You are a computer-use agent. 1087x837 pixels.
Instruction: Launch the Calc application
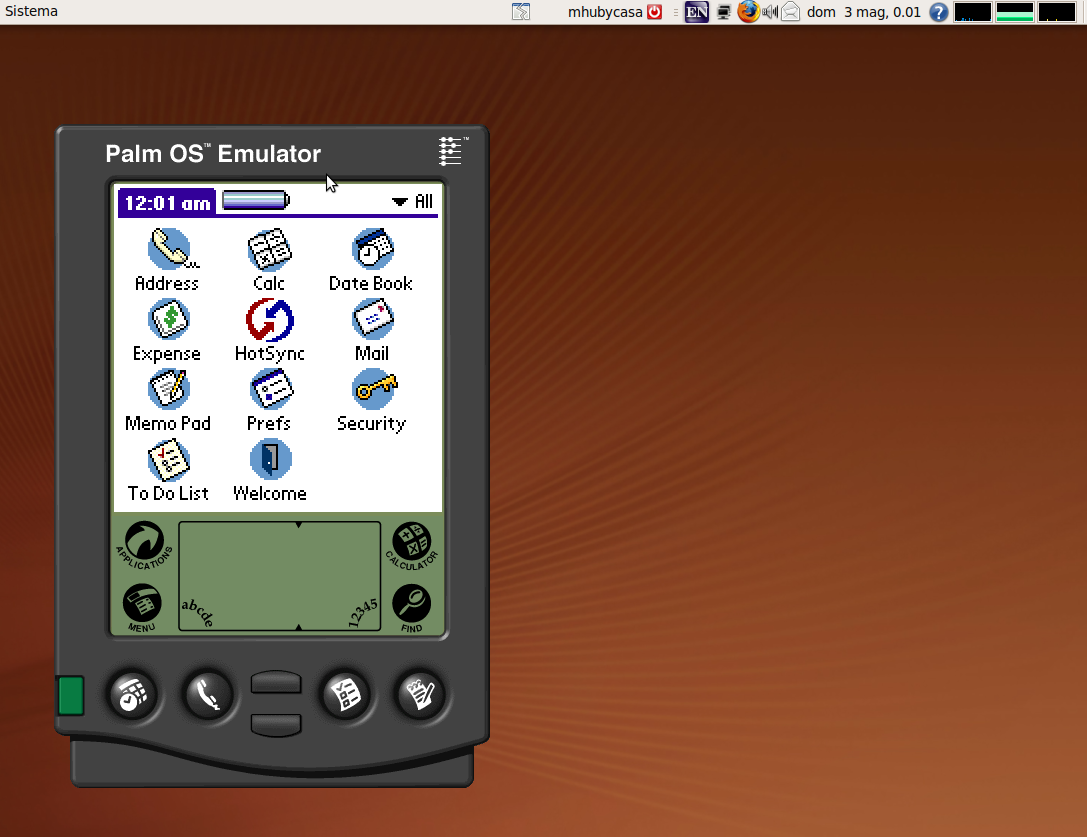point(269,259)
